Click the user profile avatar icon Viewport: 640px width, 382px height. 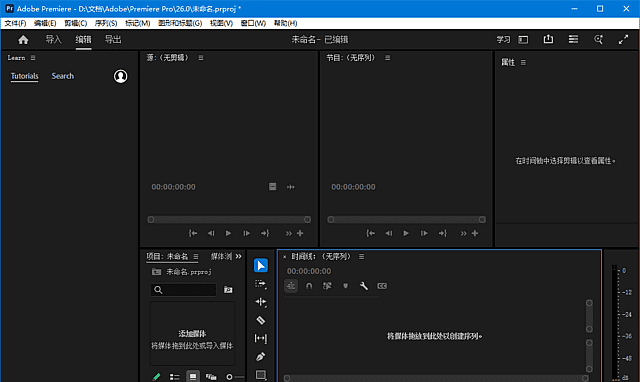120,76
